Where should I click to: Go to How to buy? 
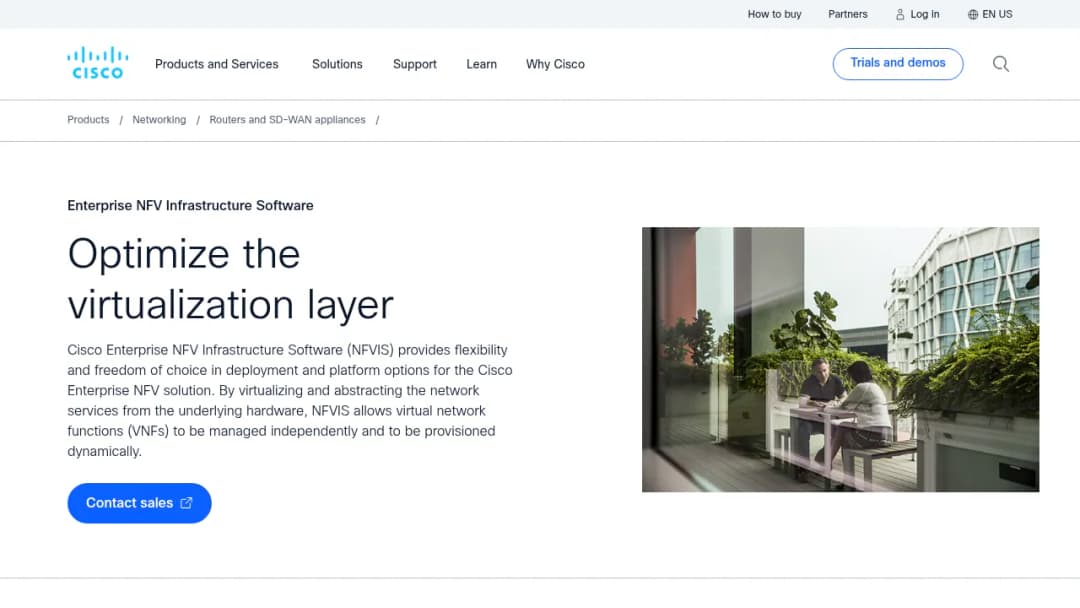tap(774, 14)
